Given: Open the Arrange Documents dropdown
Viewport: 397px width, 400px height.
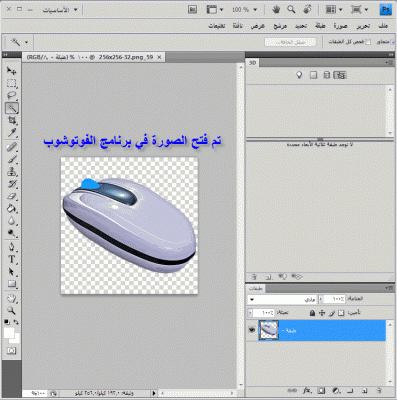Looking at the screenshot, I should click(x=334, y=10).
